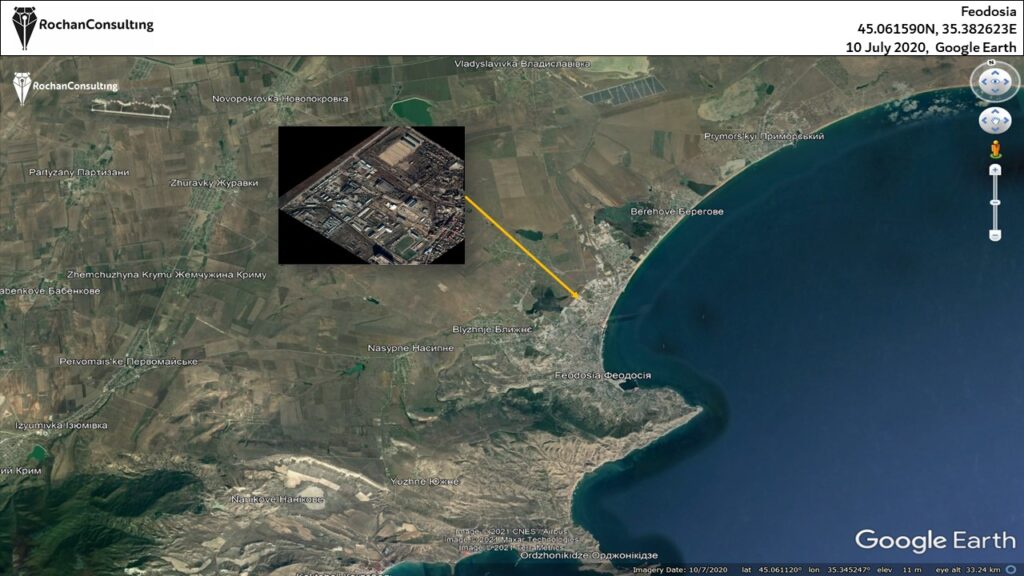Click the Look joystick right arrow
This screenshot has height=576, width=1024.
1006,82
